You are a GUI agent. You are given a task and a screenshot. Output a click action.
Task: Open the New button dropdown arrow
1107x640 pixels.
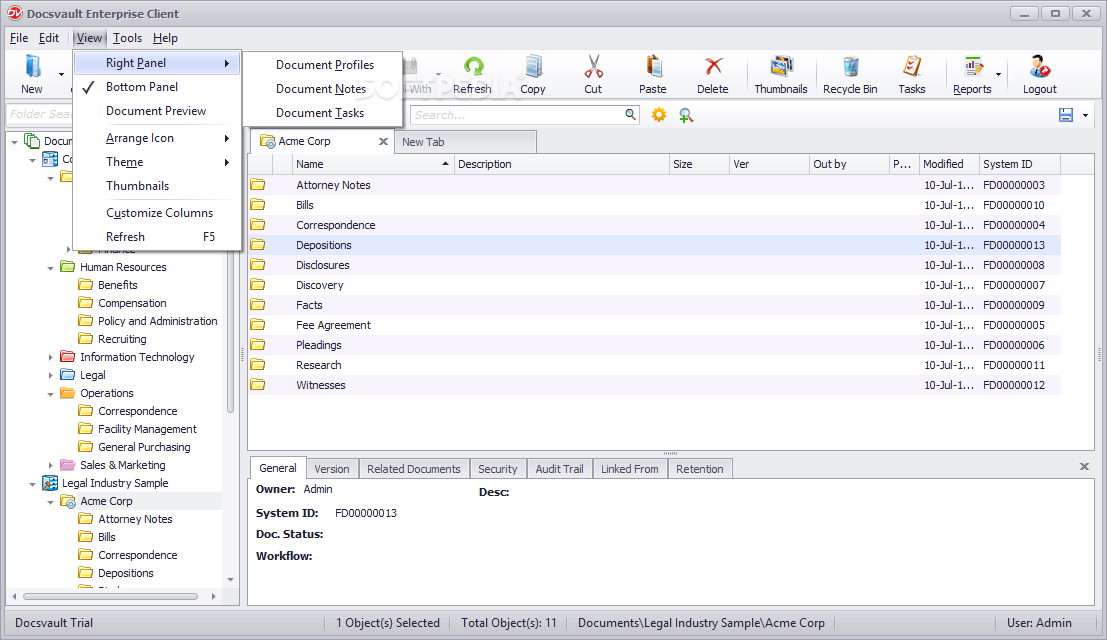[61, 74]
